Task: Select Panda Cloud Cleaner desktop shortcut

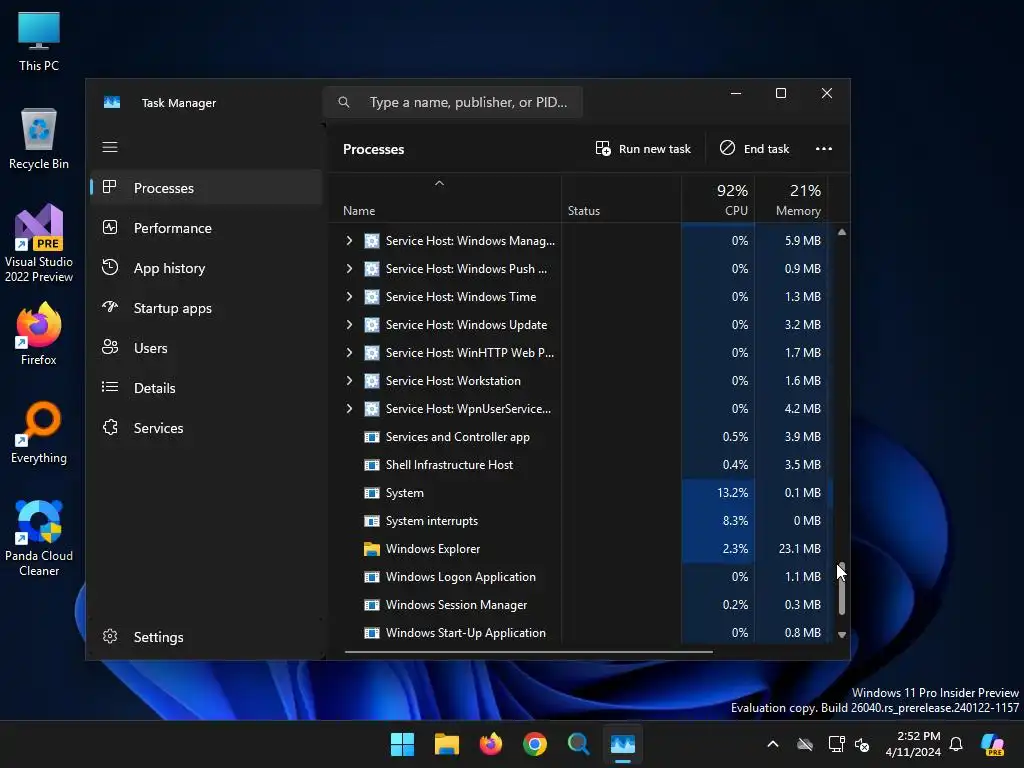Action: tap(39, 538)
